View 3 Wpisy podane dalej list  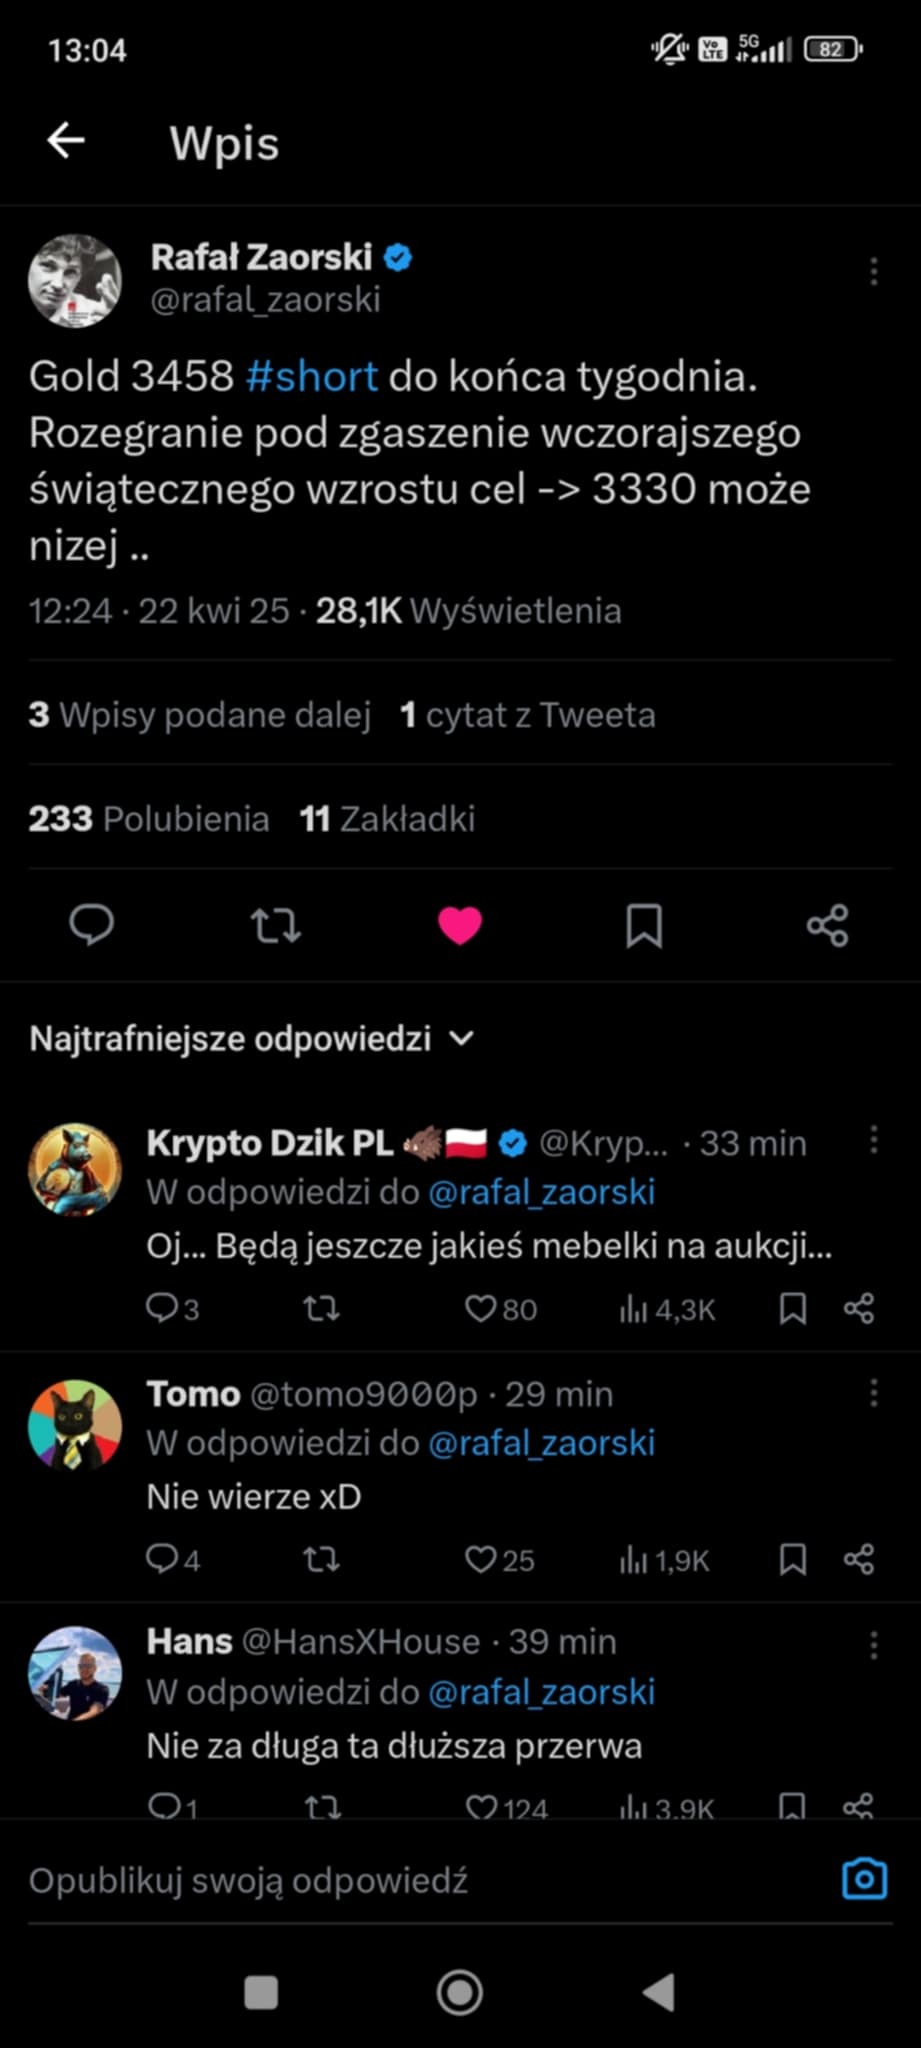click(199, 715)
